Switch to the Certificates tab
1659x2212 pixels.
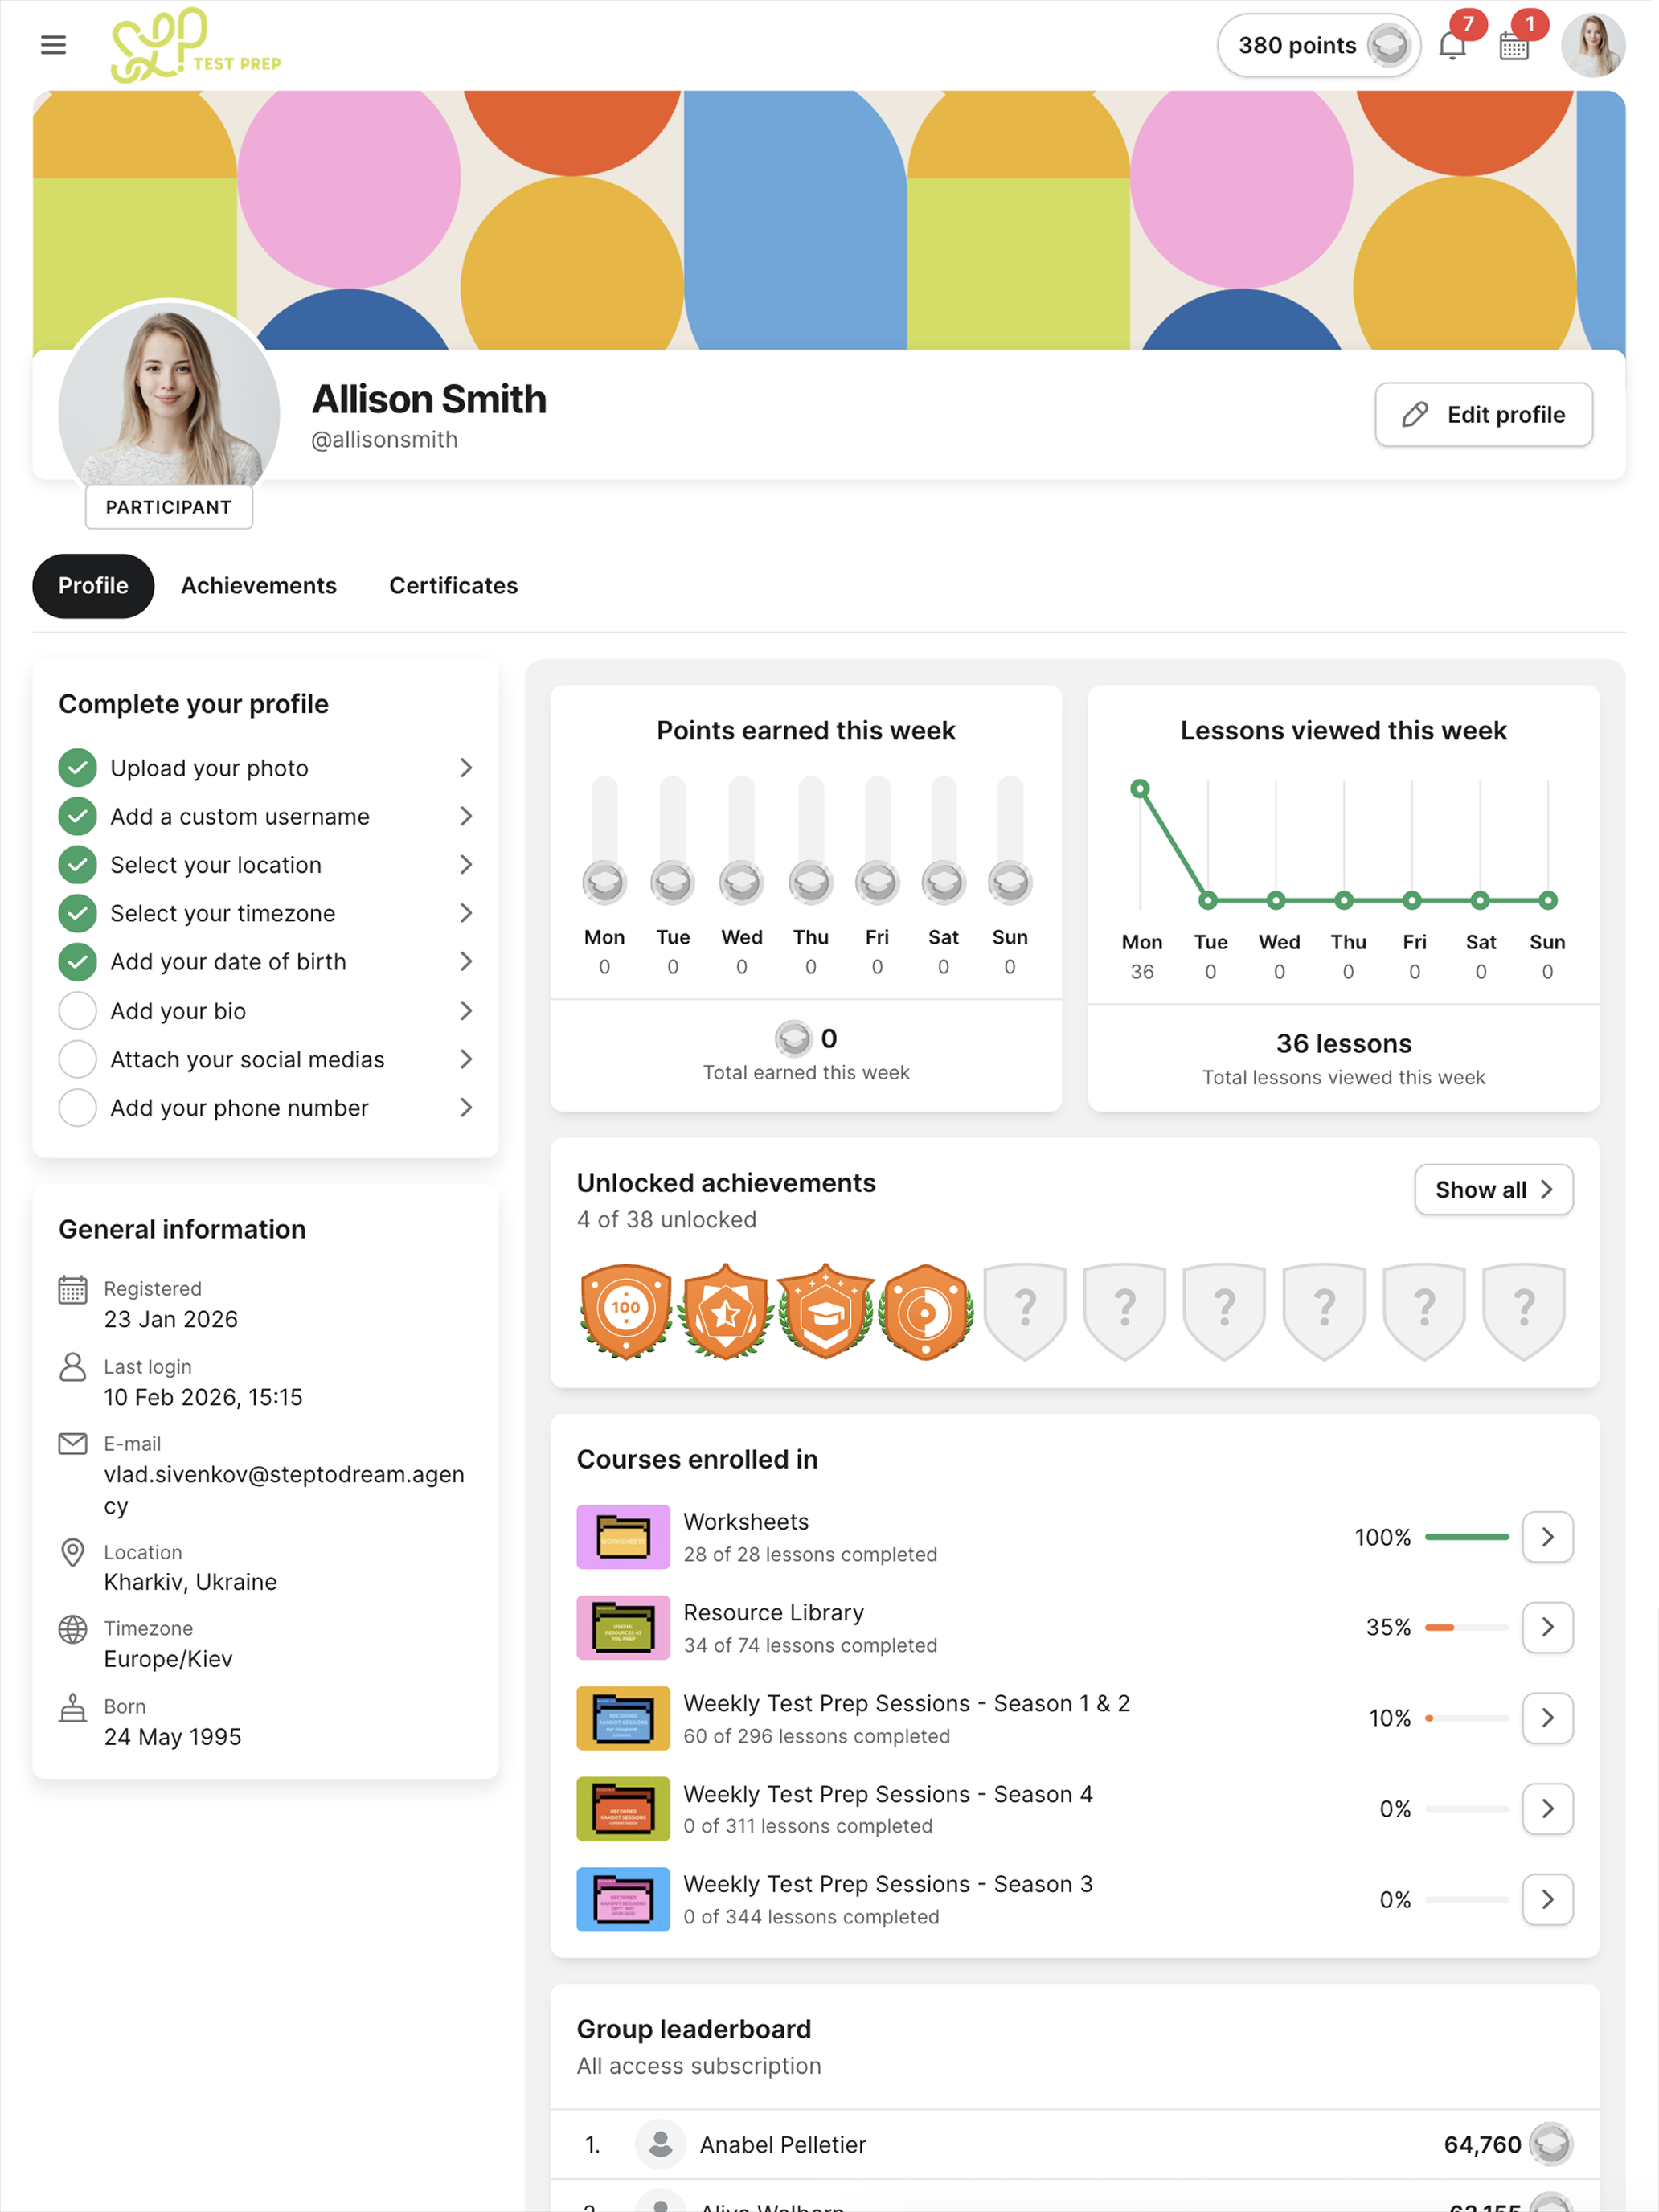click(453, 586)
